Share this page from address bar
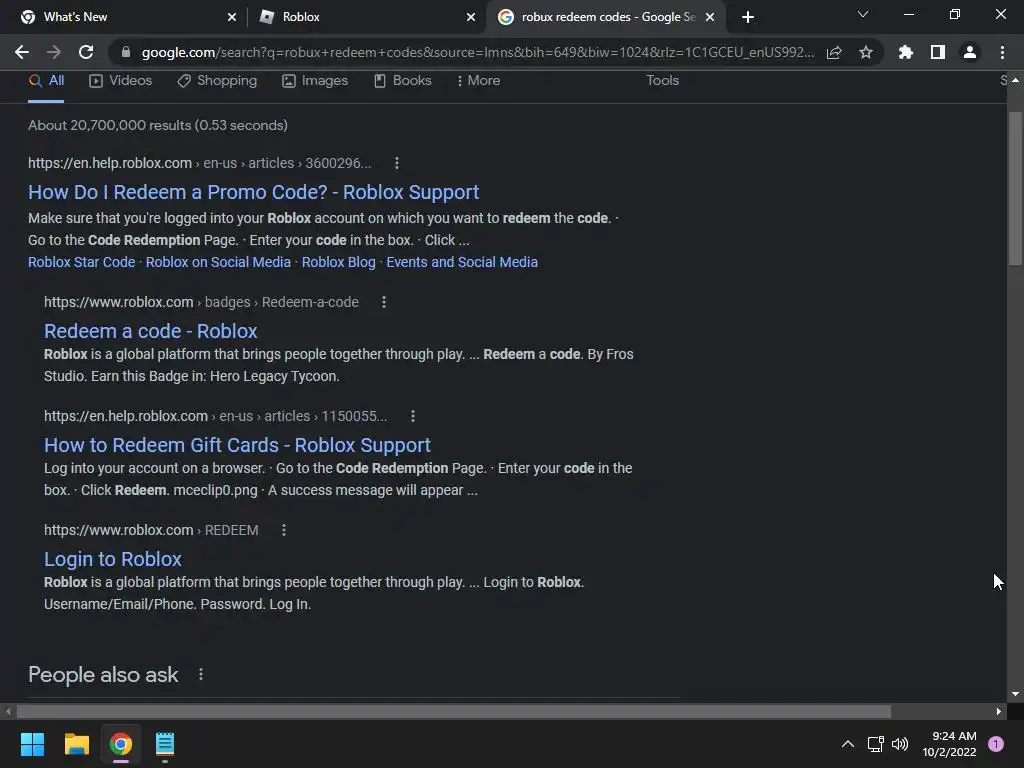 [834, 52]
